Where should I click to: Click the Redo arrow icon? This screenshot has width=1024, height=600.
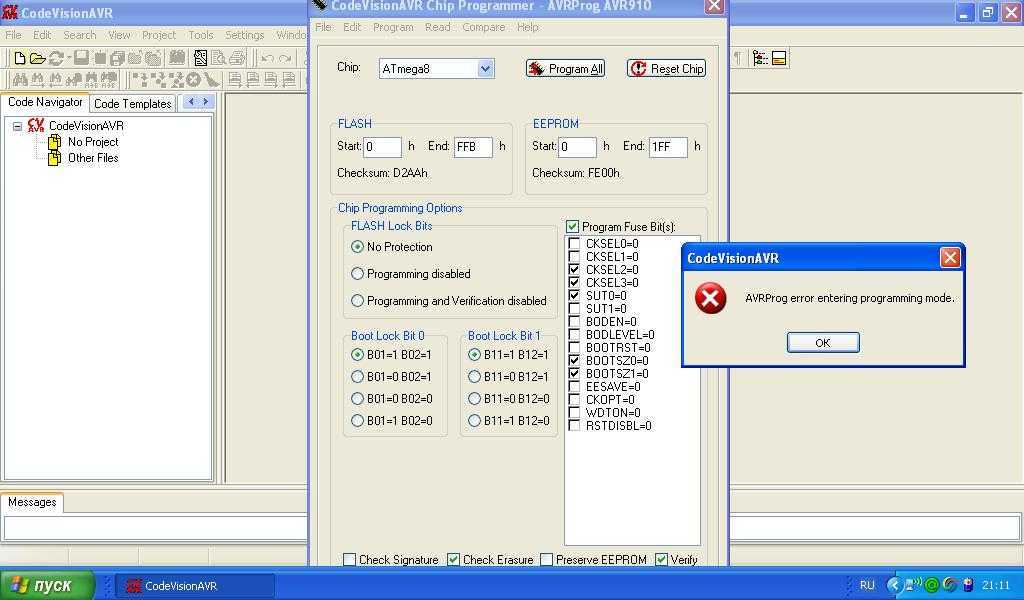click(x=285, y=59)
